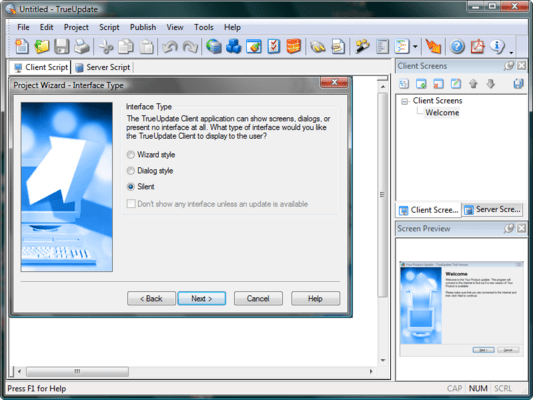
Task: Switch to the Server Script tab
Action: tap(103, 67)
